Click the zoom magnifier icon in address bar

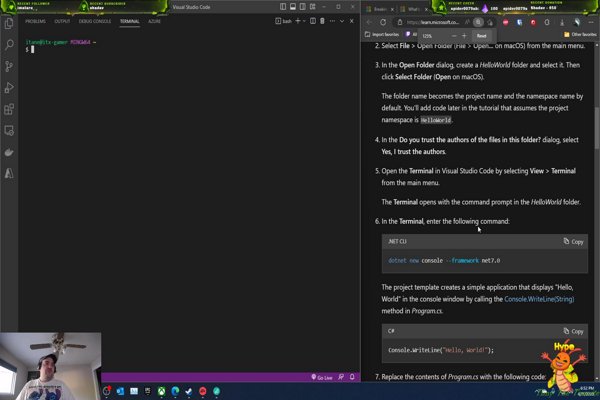[478, 22]
